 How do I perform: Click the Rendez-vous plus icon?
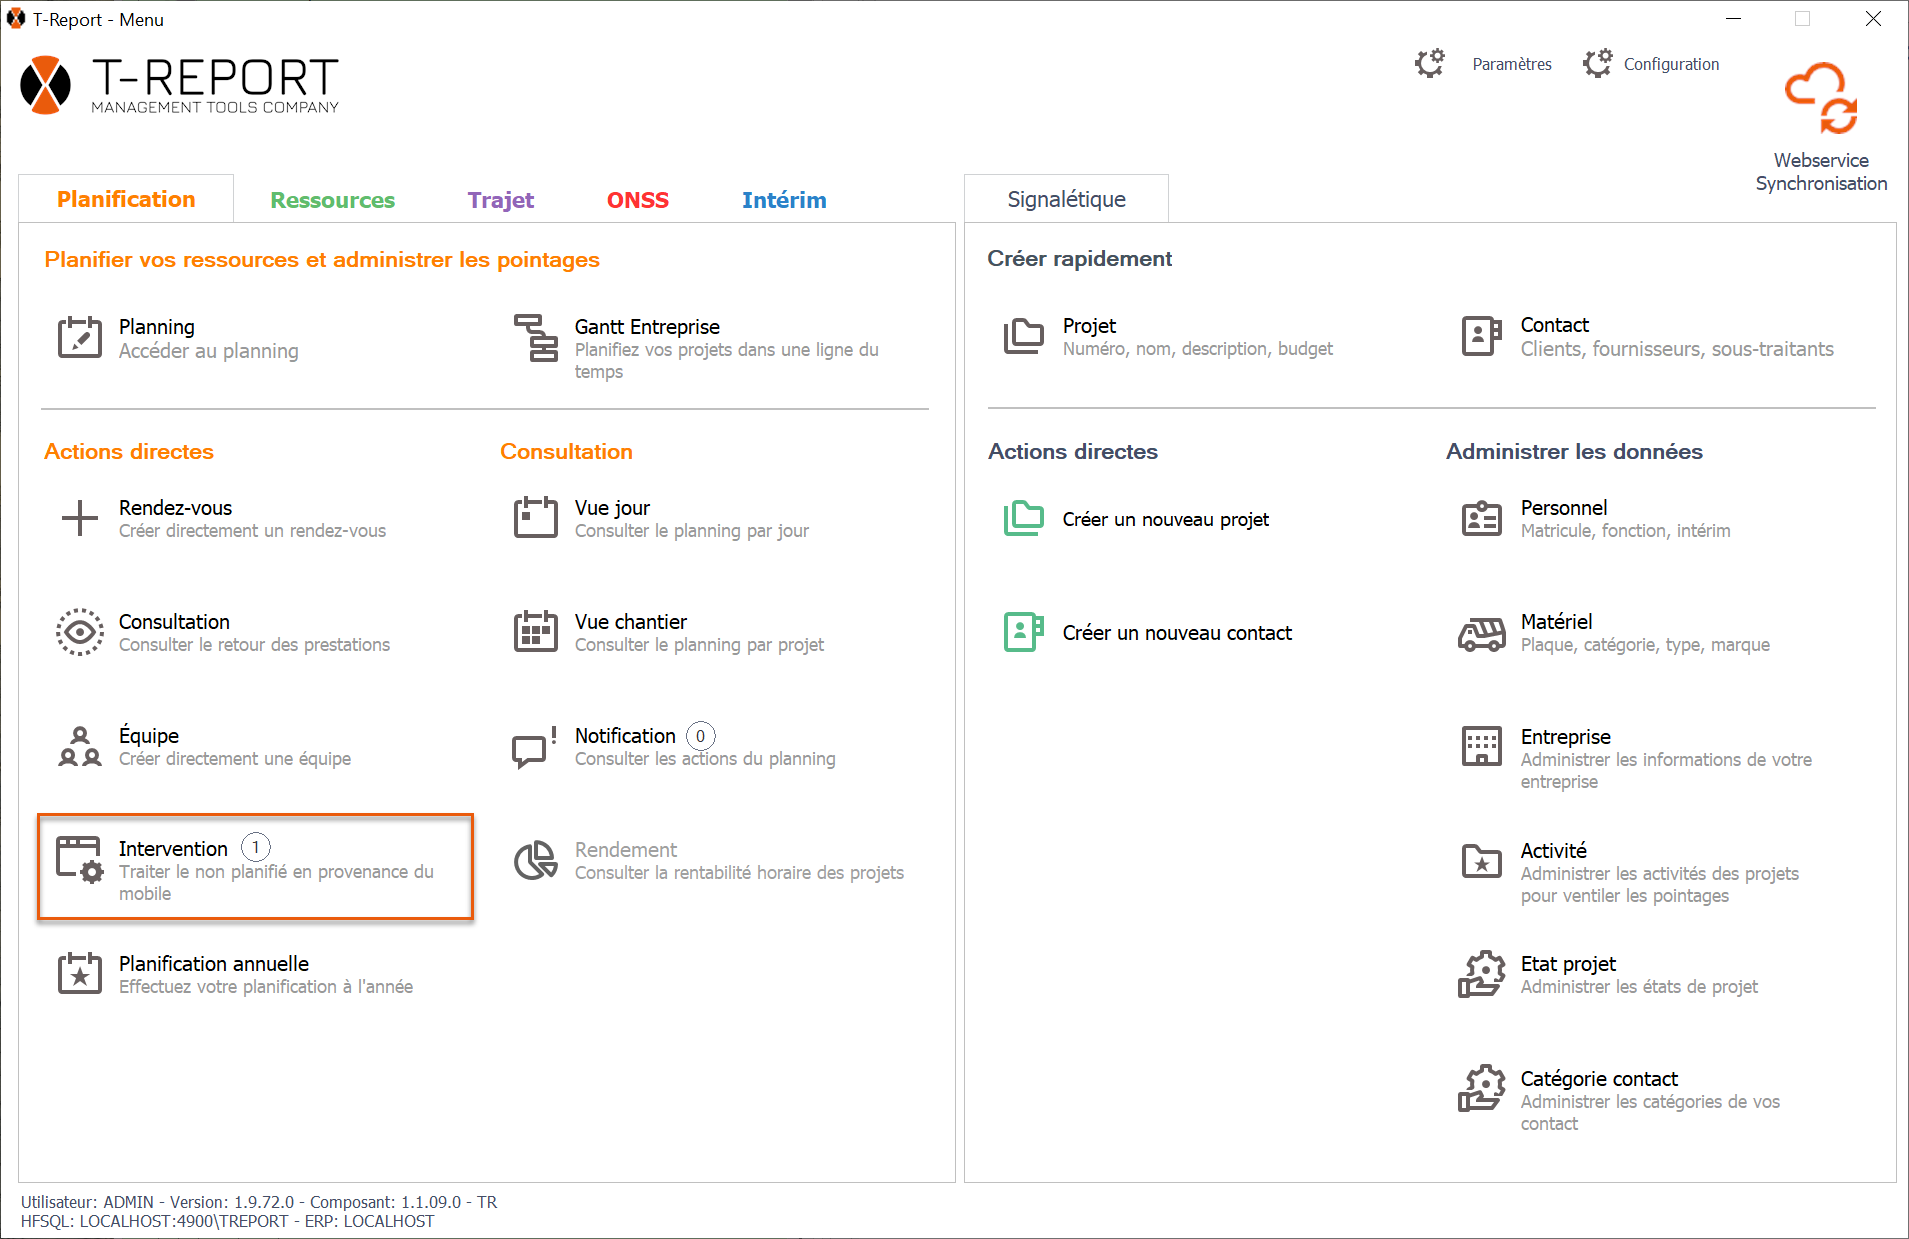80,518
